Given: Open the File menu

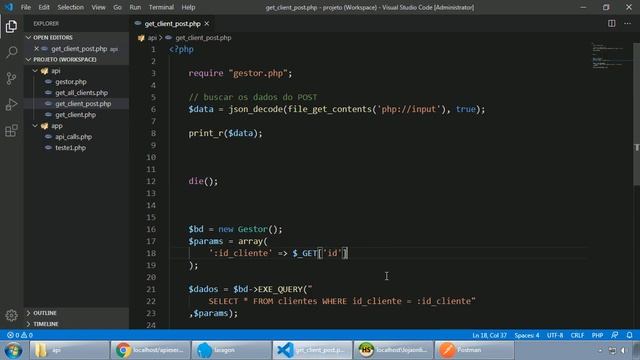Looking at the screenshot, I should point(26,7).
